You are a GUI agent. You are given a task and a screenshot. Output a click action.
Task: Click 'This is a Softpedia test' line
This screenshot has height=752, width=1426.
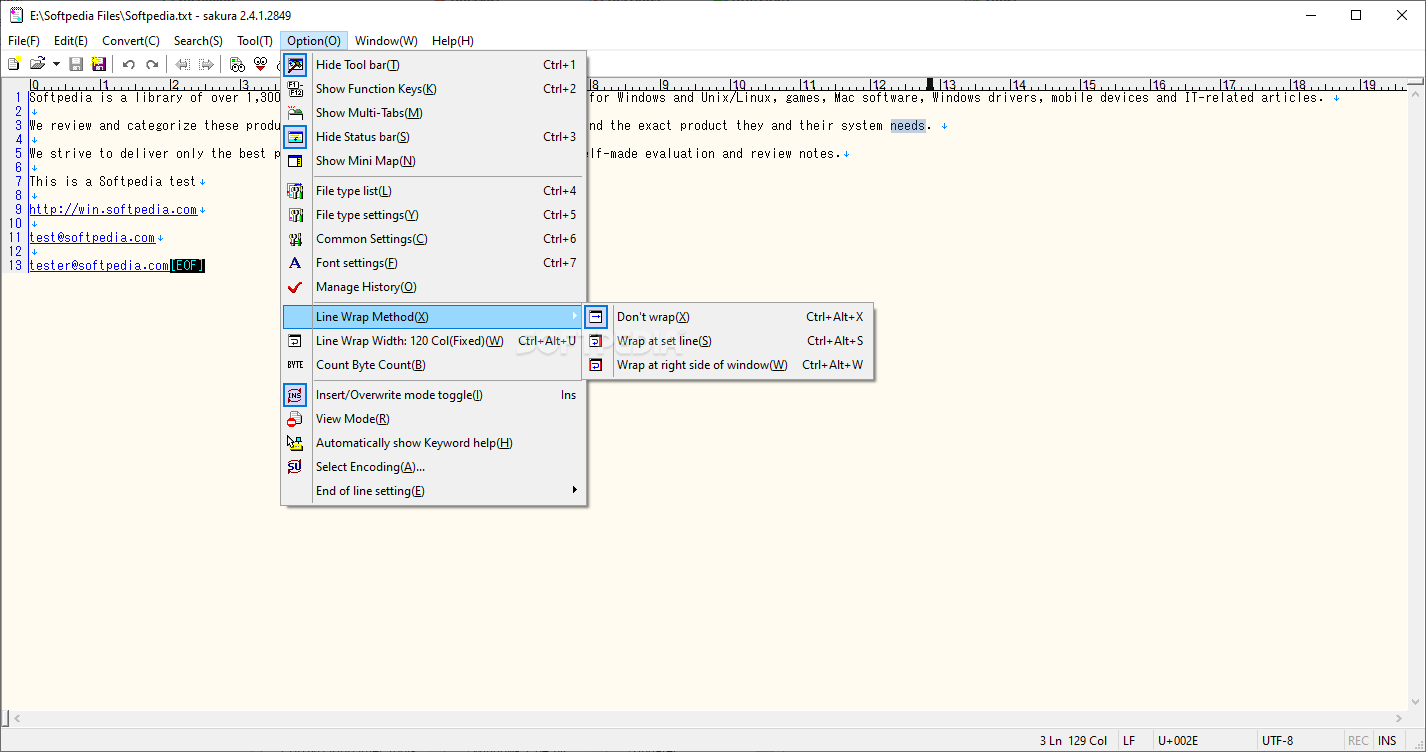tap(113, 182)
